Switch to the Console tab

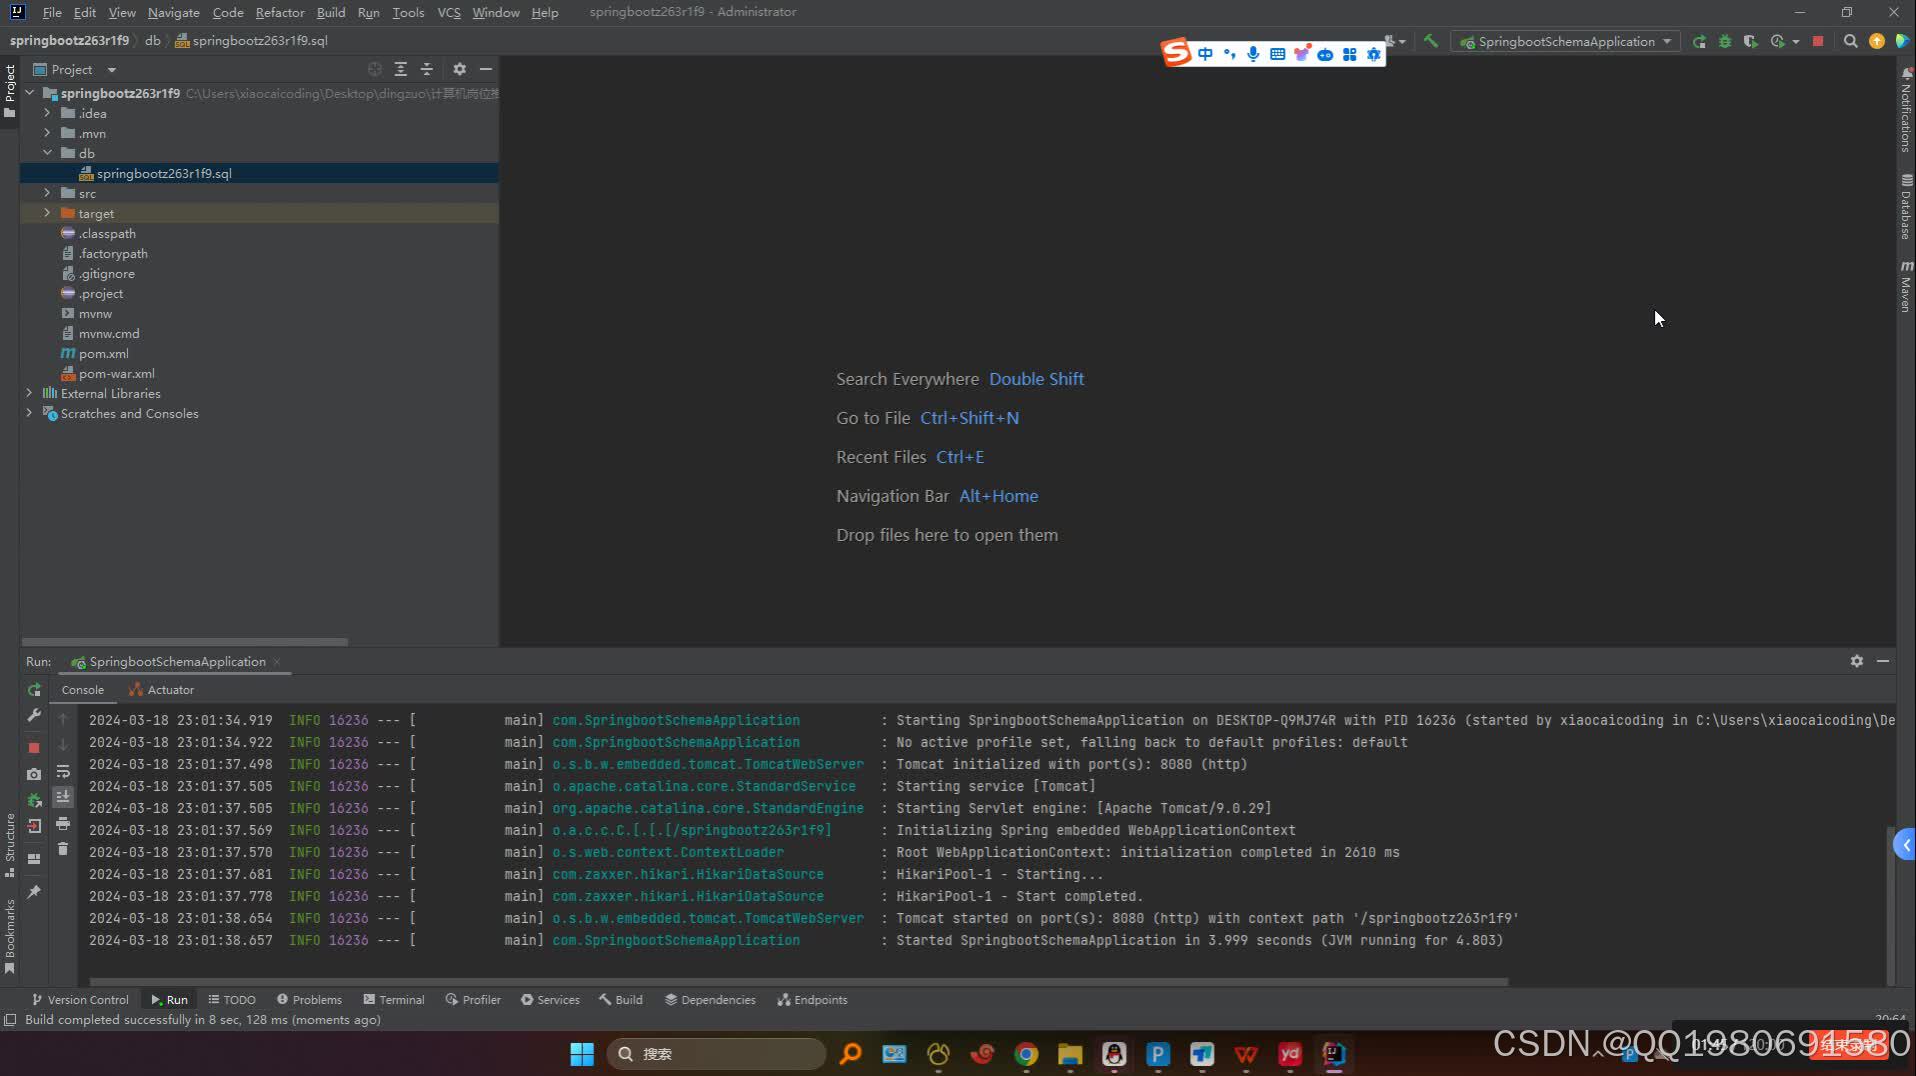[82, 690]
